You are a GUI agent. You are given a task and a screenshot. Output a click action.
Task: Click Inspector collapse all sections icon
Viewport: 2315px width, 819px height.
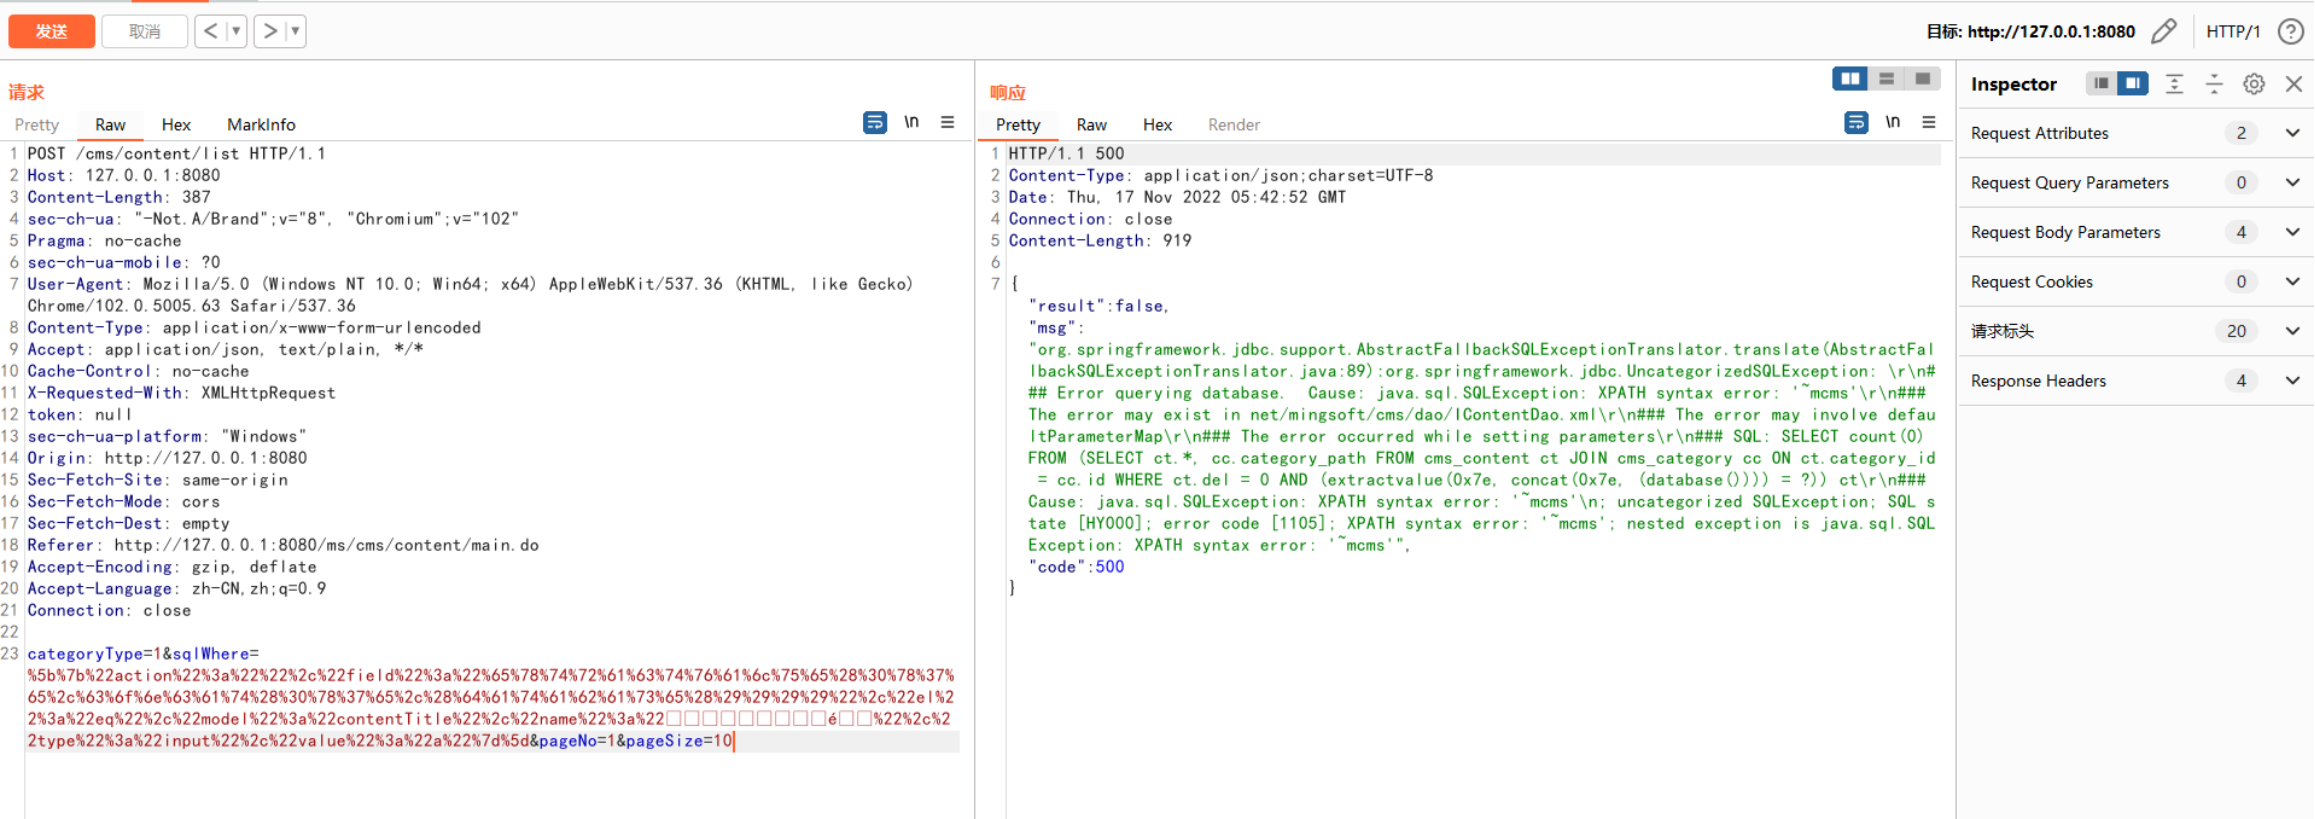click(2214, 84)
